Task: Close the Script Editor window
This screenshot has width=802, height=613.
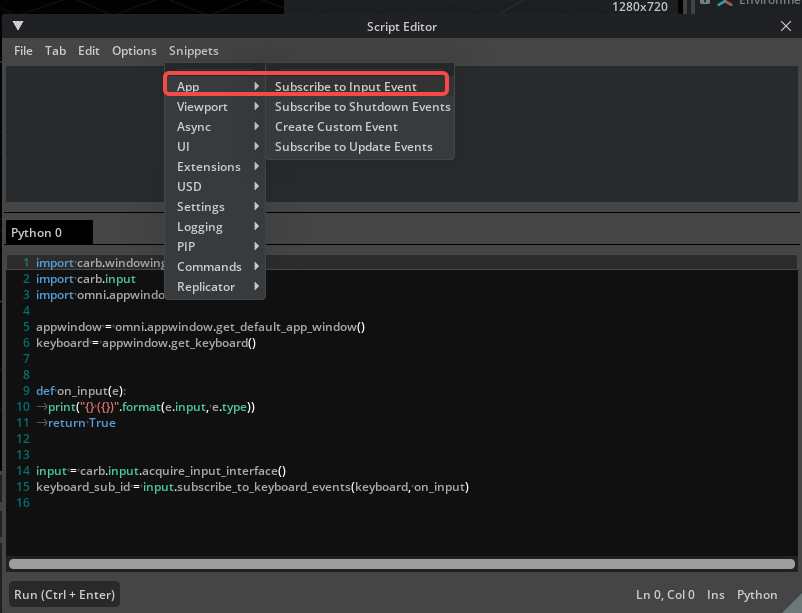Action: click(786, 26)
